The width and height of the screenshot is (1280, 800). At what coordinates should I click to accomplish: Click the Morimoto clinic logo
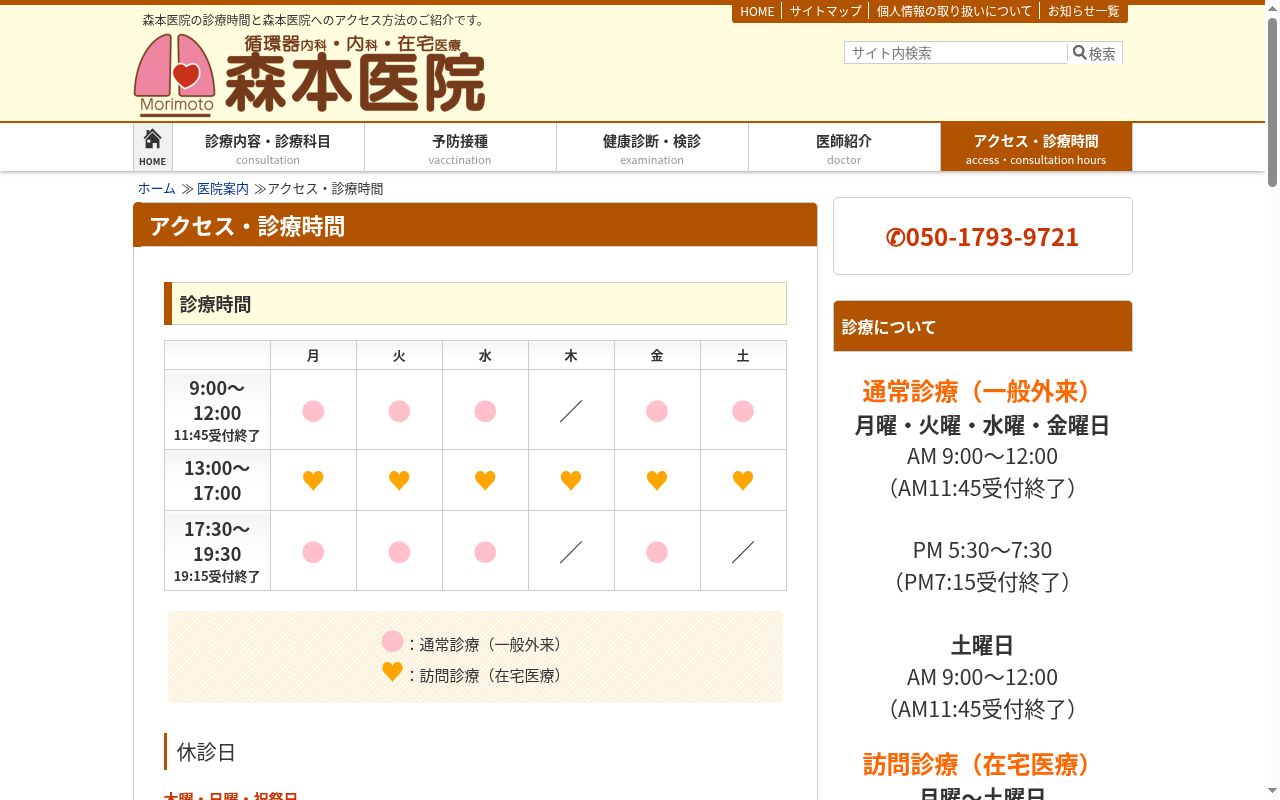(310, 75)
